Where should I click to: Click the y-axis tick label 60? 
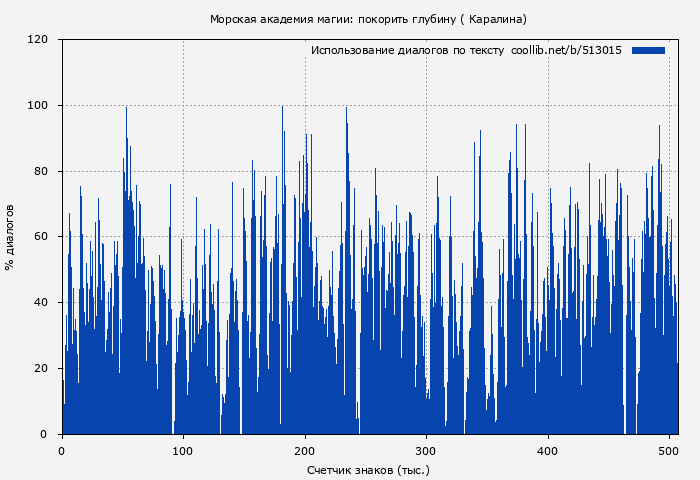coord(41,237)
